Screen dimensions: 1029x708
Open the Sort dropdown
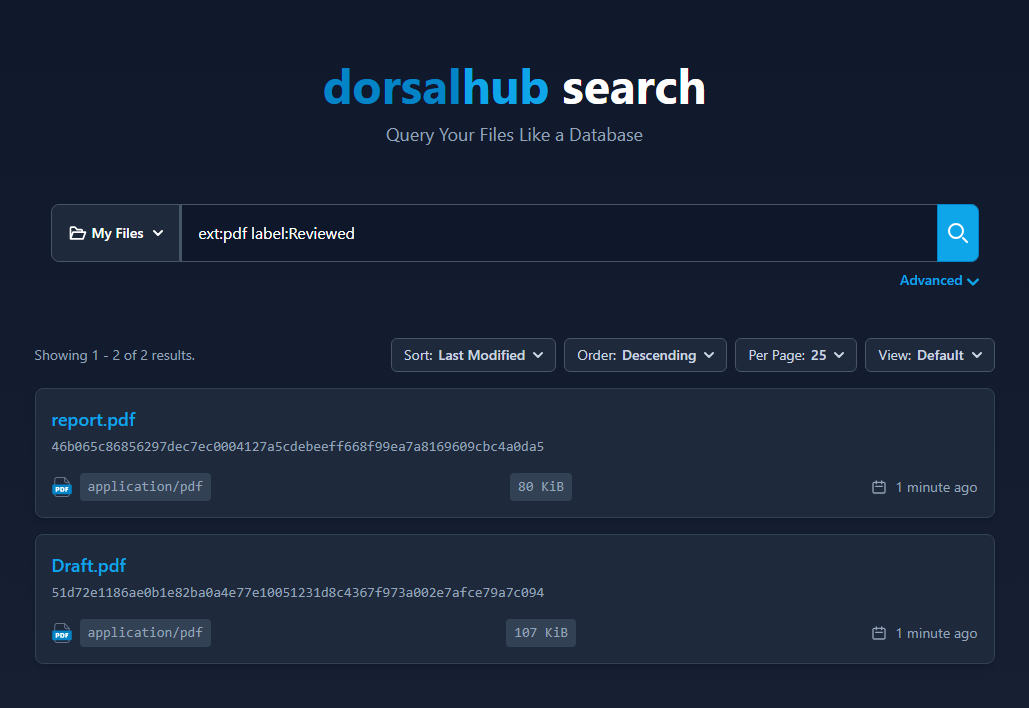[x=472, y=355]
